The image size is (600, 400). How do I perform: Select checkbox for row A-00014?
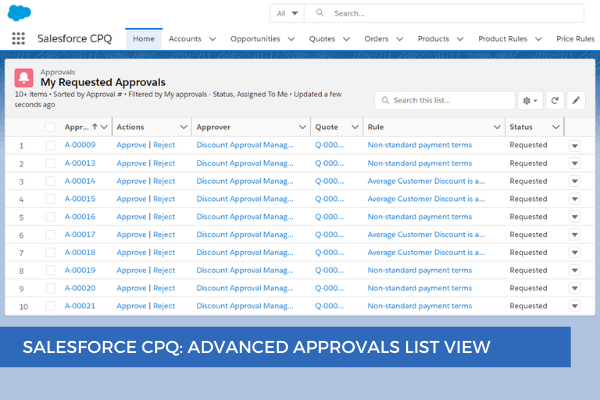click(x=50, y=181)
